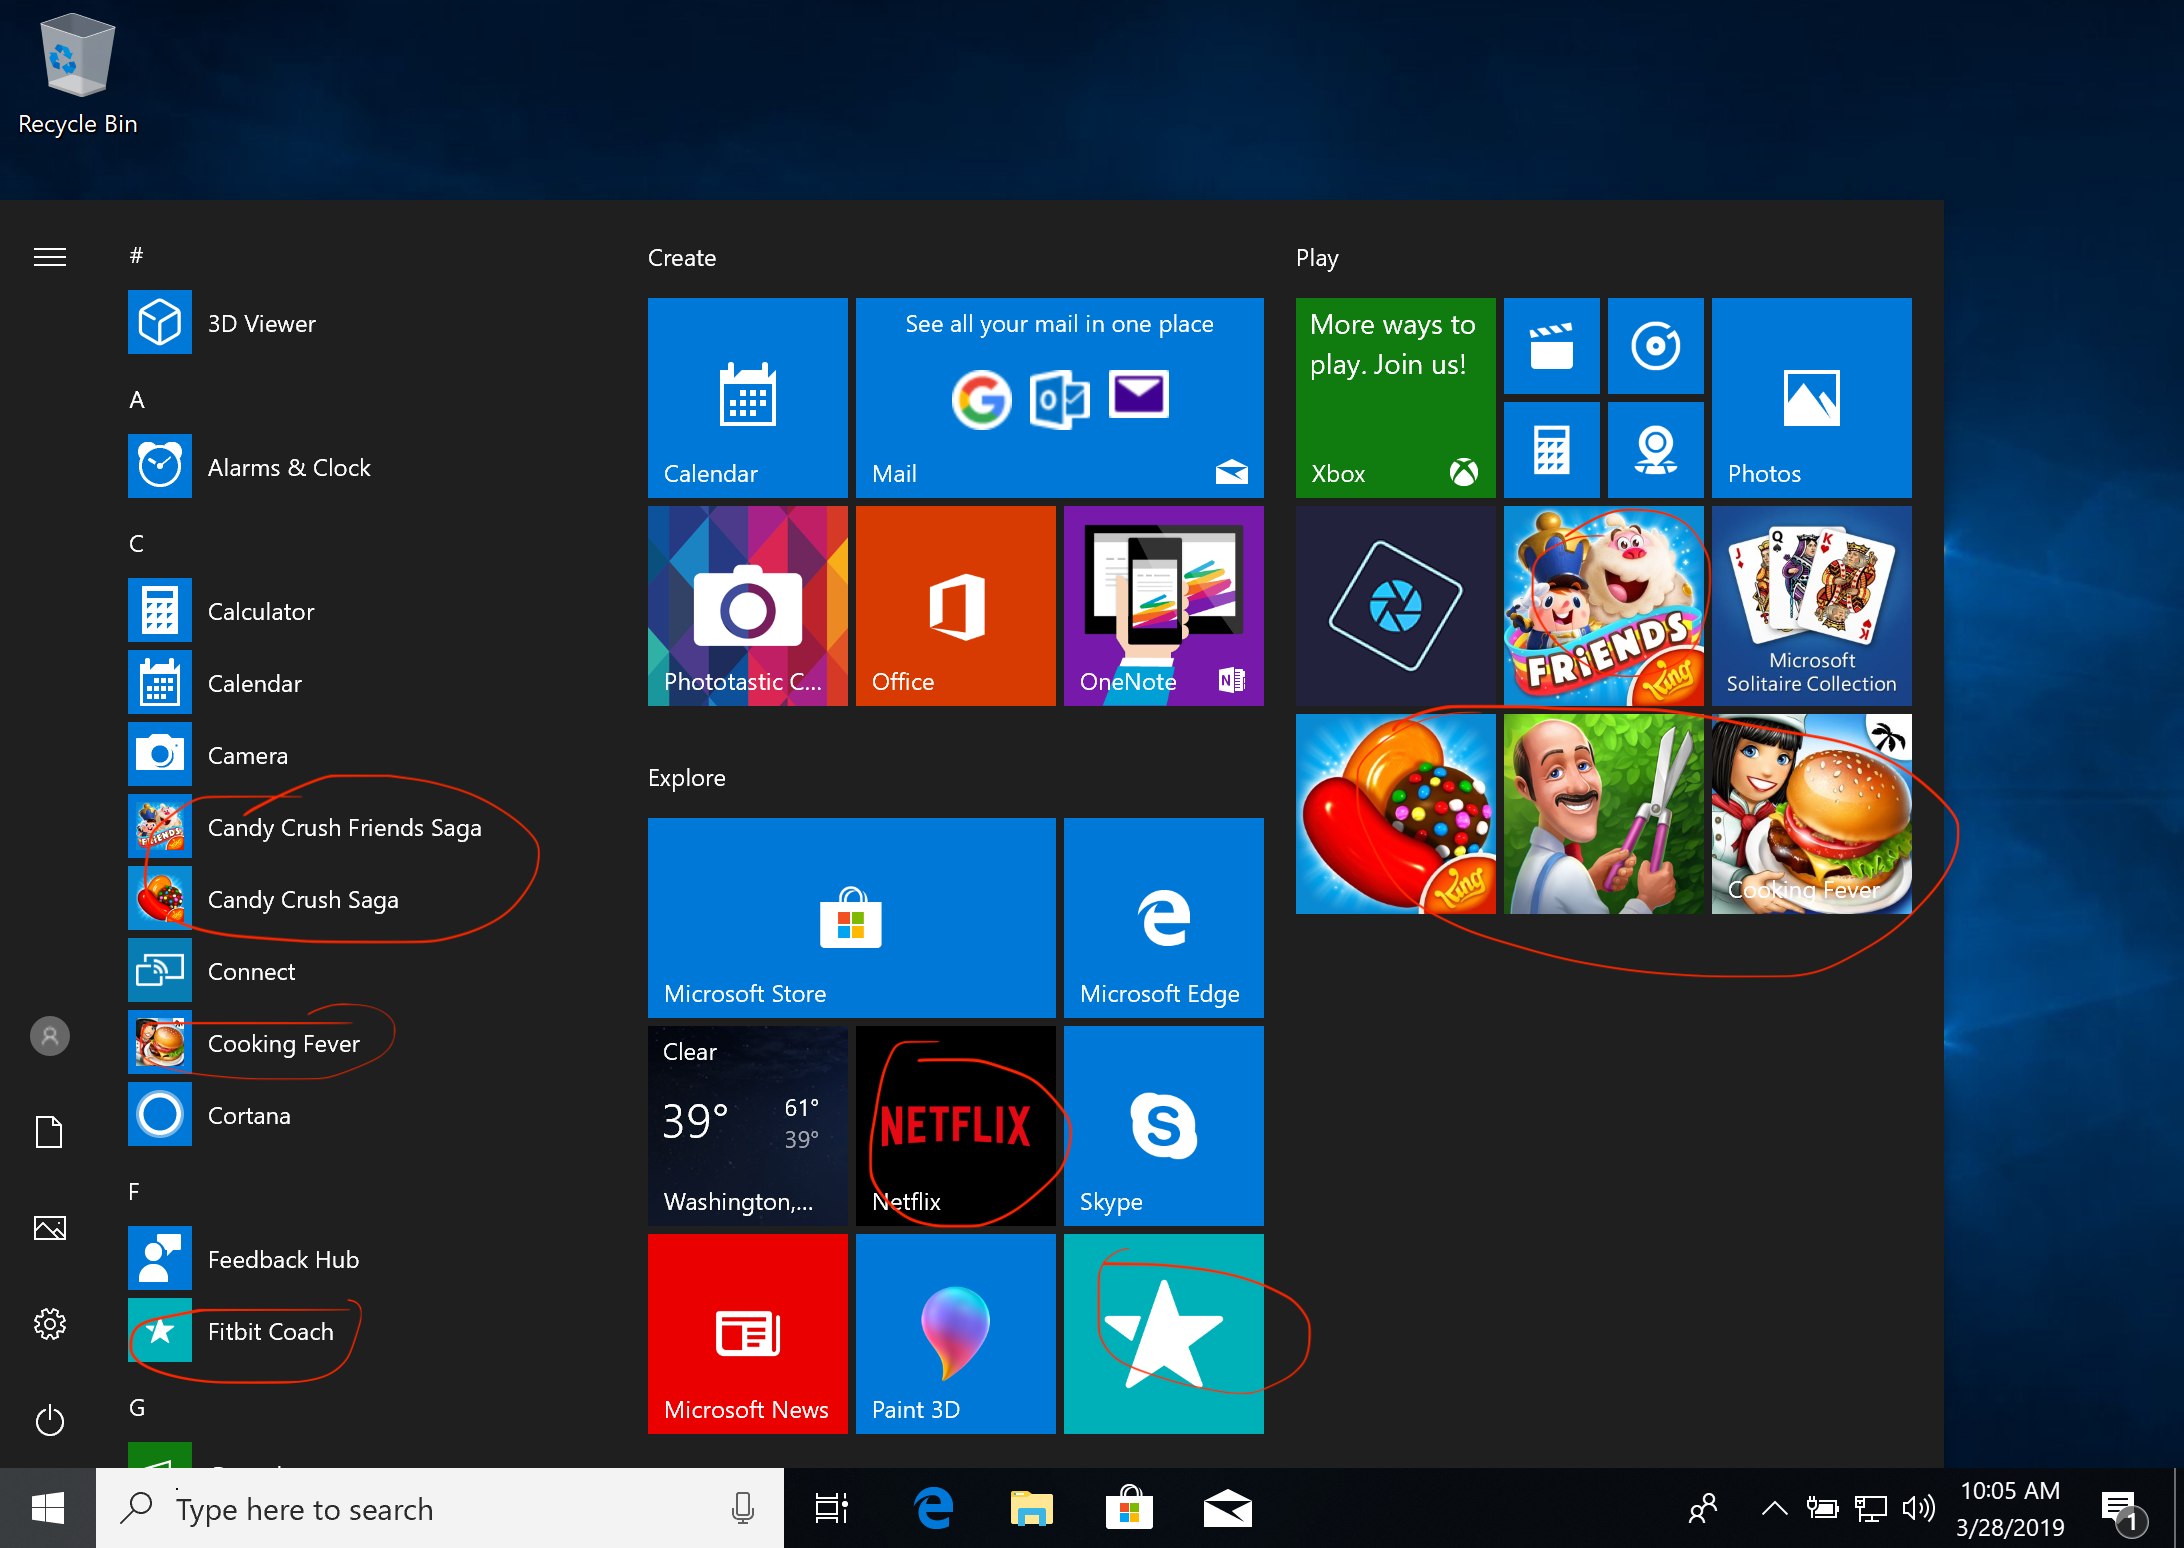Open the power options button
Screen dimensions: 2184x1548
click(50, 1420)
